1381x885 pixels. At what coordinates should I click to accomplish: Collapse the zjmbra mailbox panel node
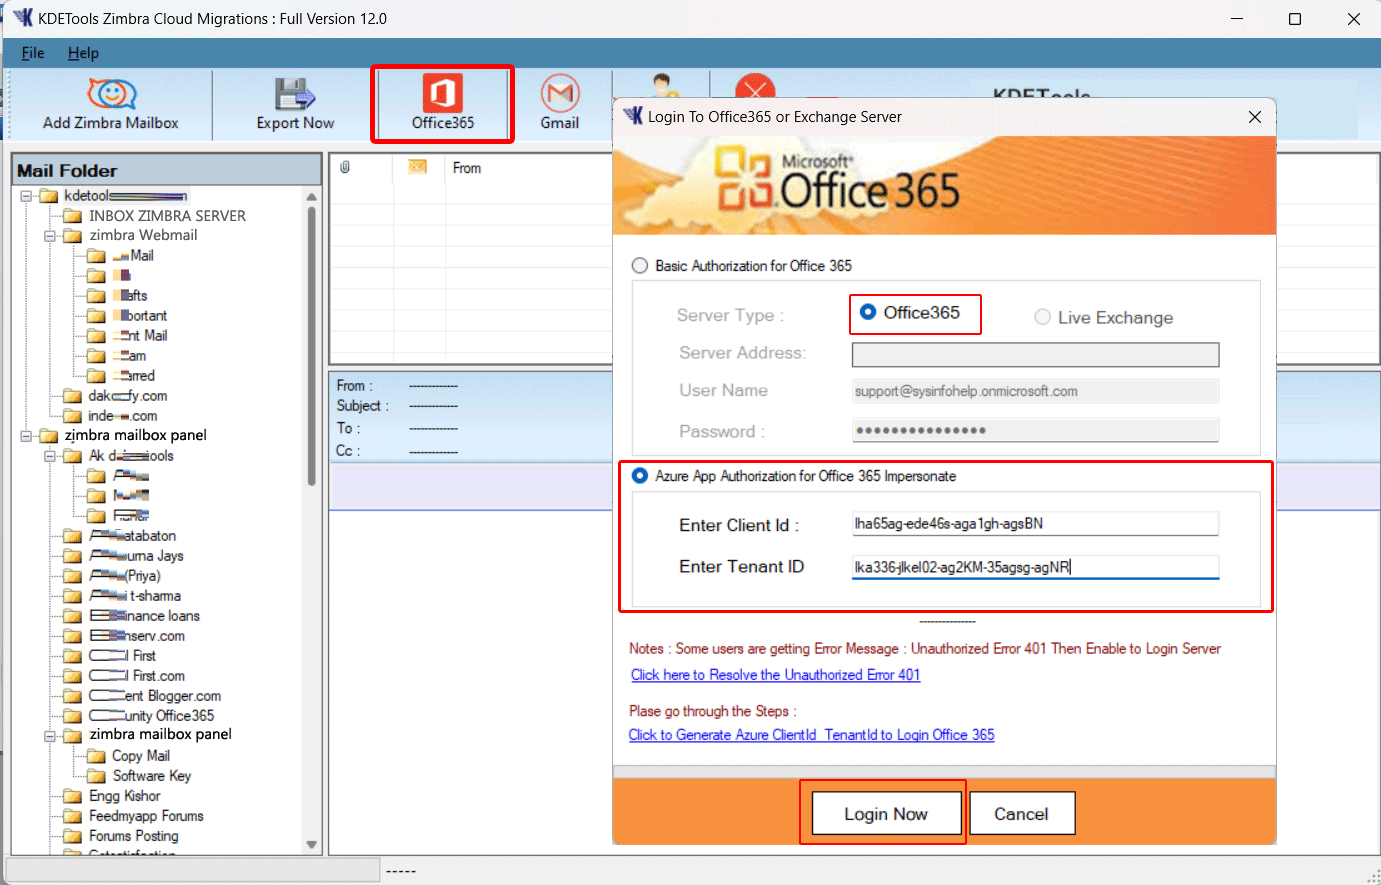click(26, 436)
